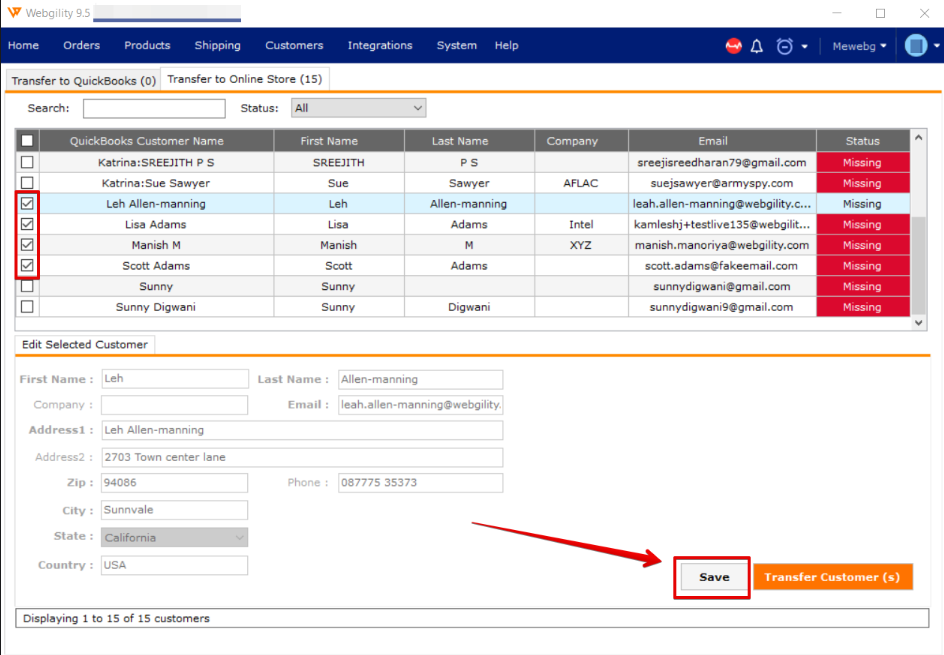
Task: Click the Digwani last name cell
Action: tap(470, 307)
